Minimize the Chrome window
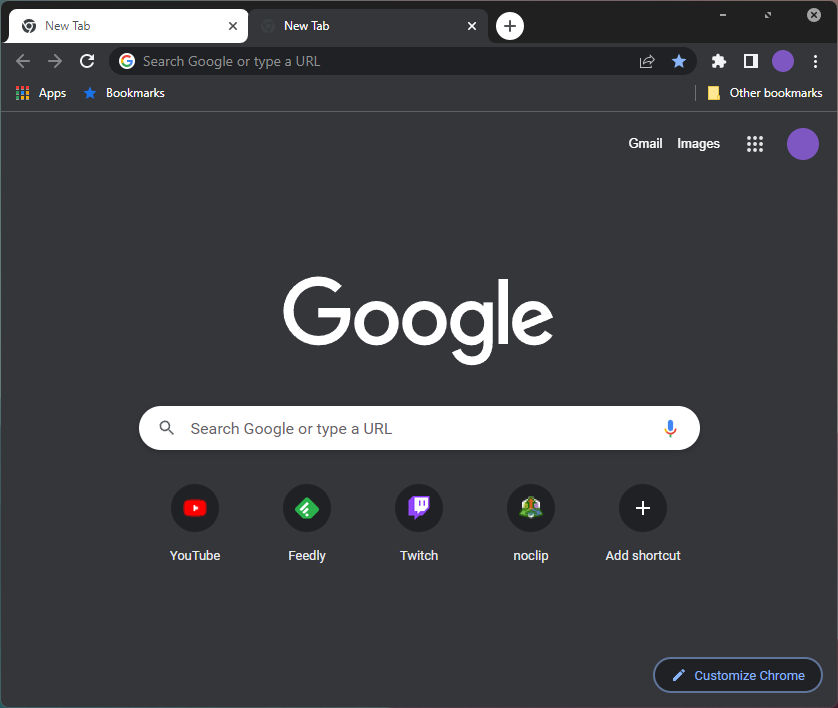Viewport: 838px width, 708px height. click(723, 15)
